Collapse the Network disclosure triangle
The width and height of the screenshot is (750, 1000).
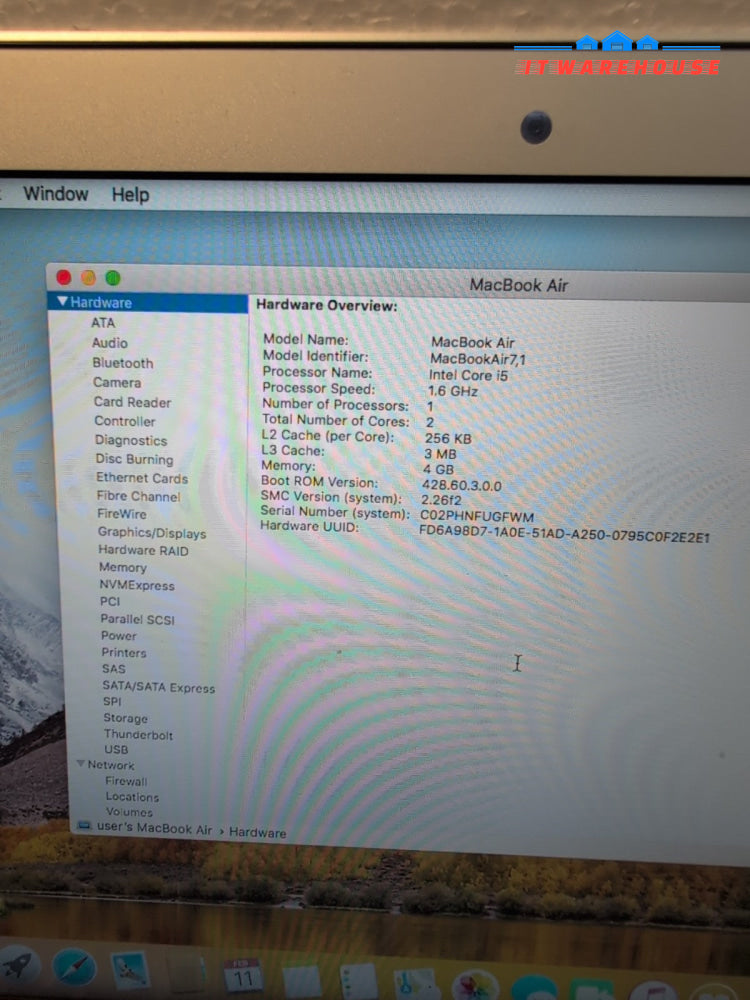80,763
